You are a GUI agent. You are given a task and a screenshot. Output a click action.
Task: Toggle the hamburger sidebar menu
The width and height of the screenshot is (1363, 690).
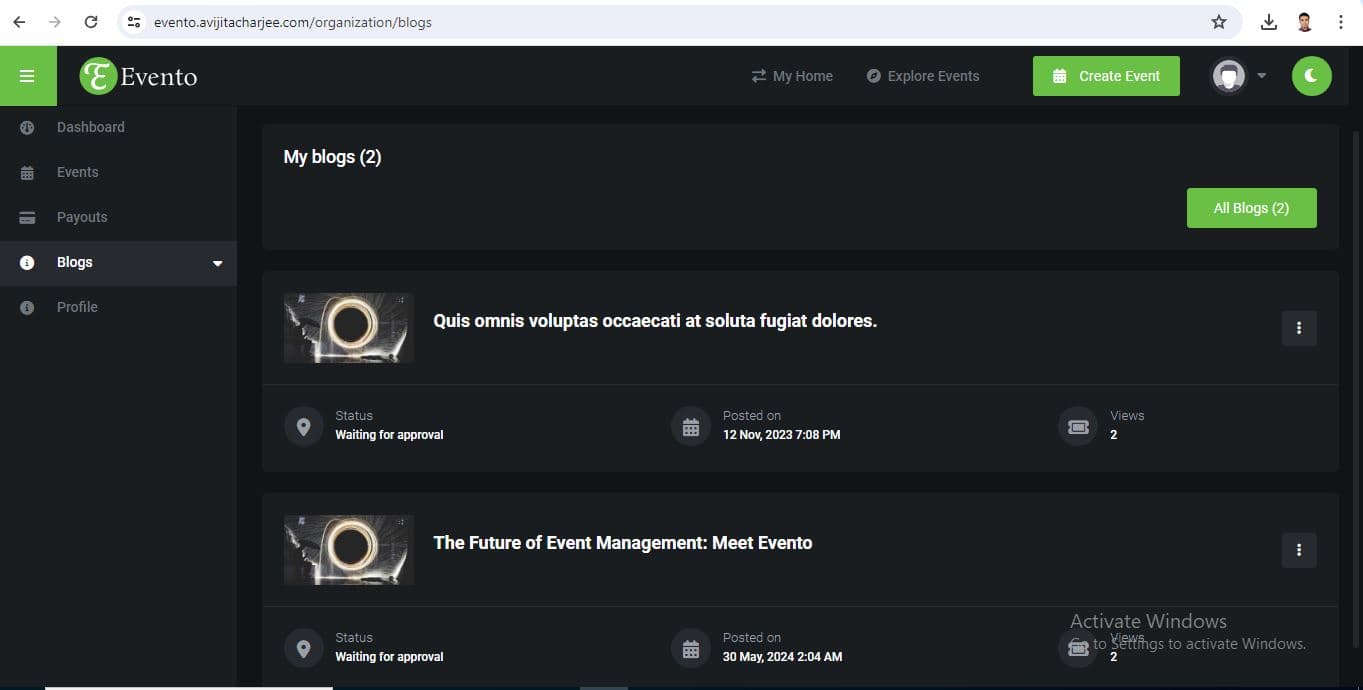tap(27, 76)
